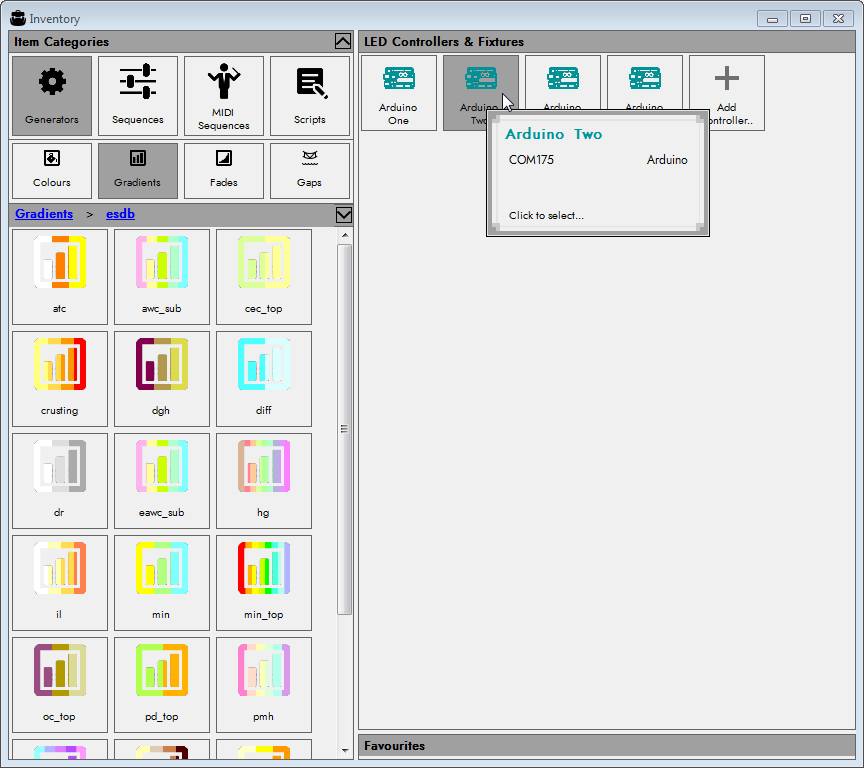Click the gradient list scrollbar thumb
Viewport: 864px width, 768px height.
pyautogui.click(x=345, y=429)
